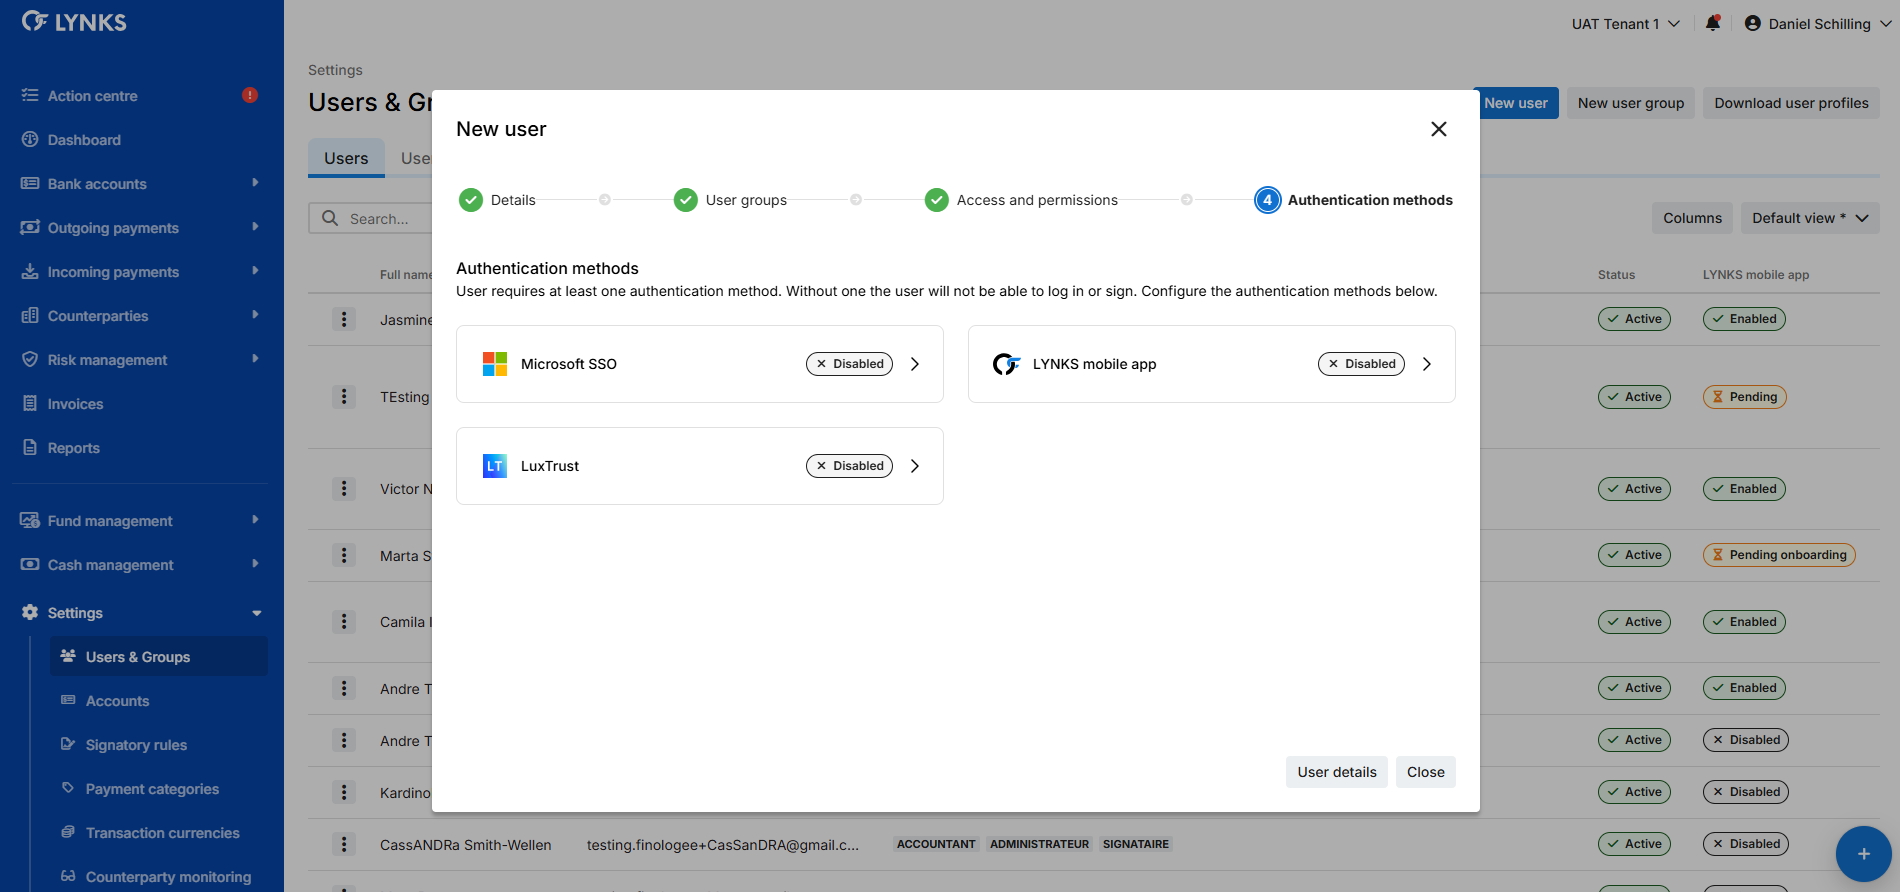This screenshot has width=1900, height=892.
Task: Click the Risk management shield icon
Action: [x=30, y=359]
